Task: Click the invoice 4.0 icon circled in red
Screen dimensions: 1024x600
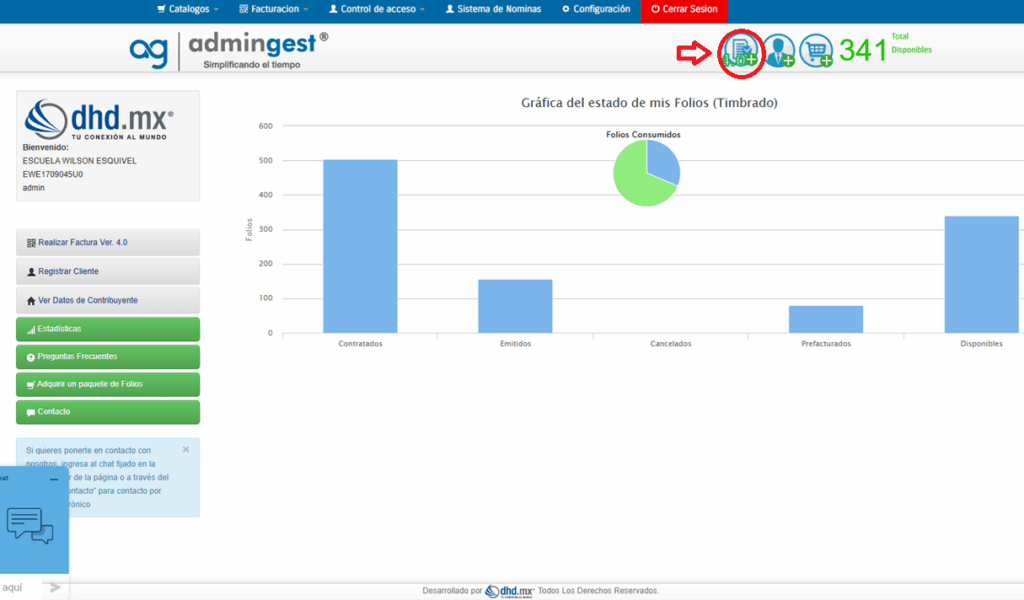Action: point(740,50)
